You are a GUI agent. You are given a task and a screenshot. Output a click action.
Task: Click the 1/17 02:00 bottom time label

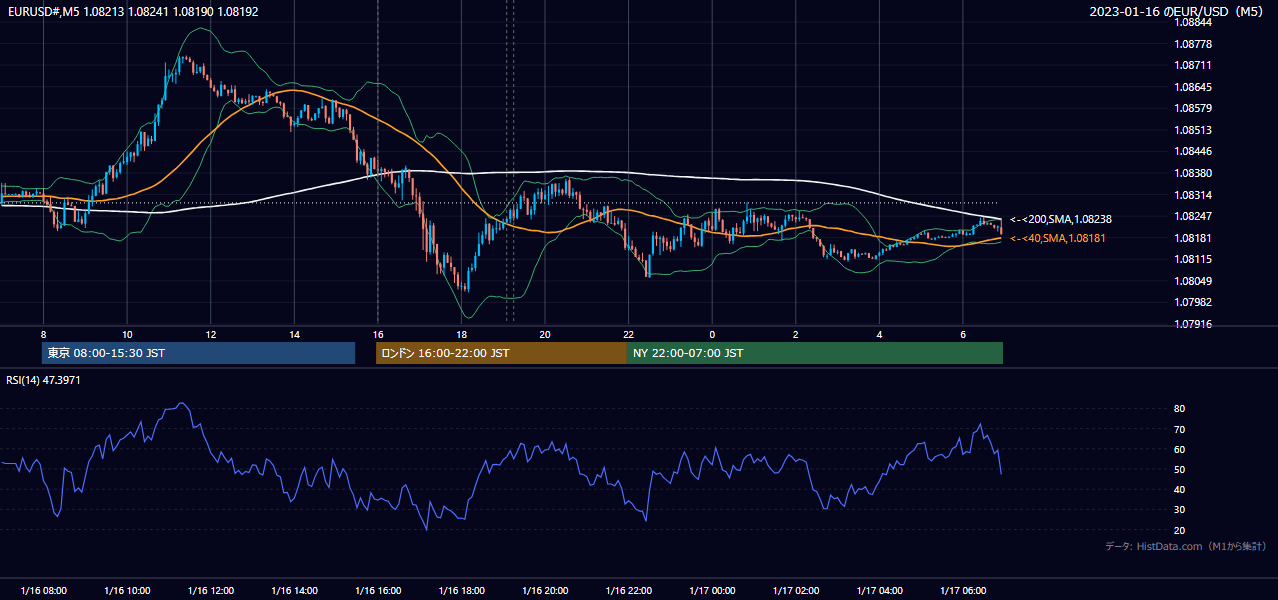pos(795,591)
